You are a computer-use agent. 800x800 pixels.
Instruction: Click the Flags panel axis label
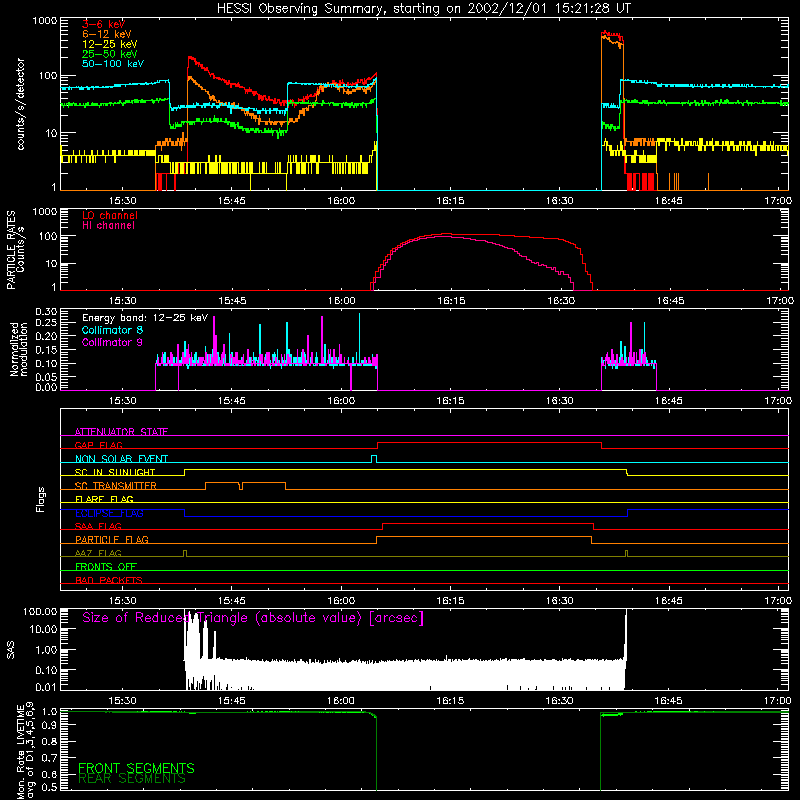click(x=41, y=499)
